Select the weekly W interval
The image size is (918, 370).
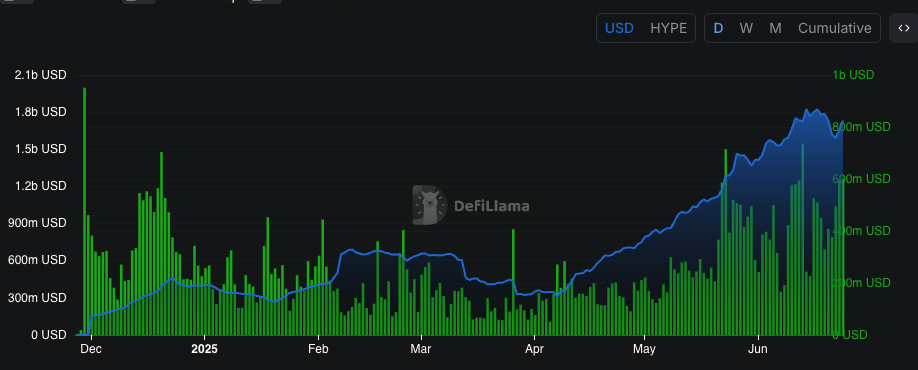[x=746, y=28]
